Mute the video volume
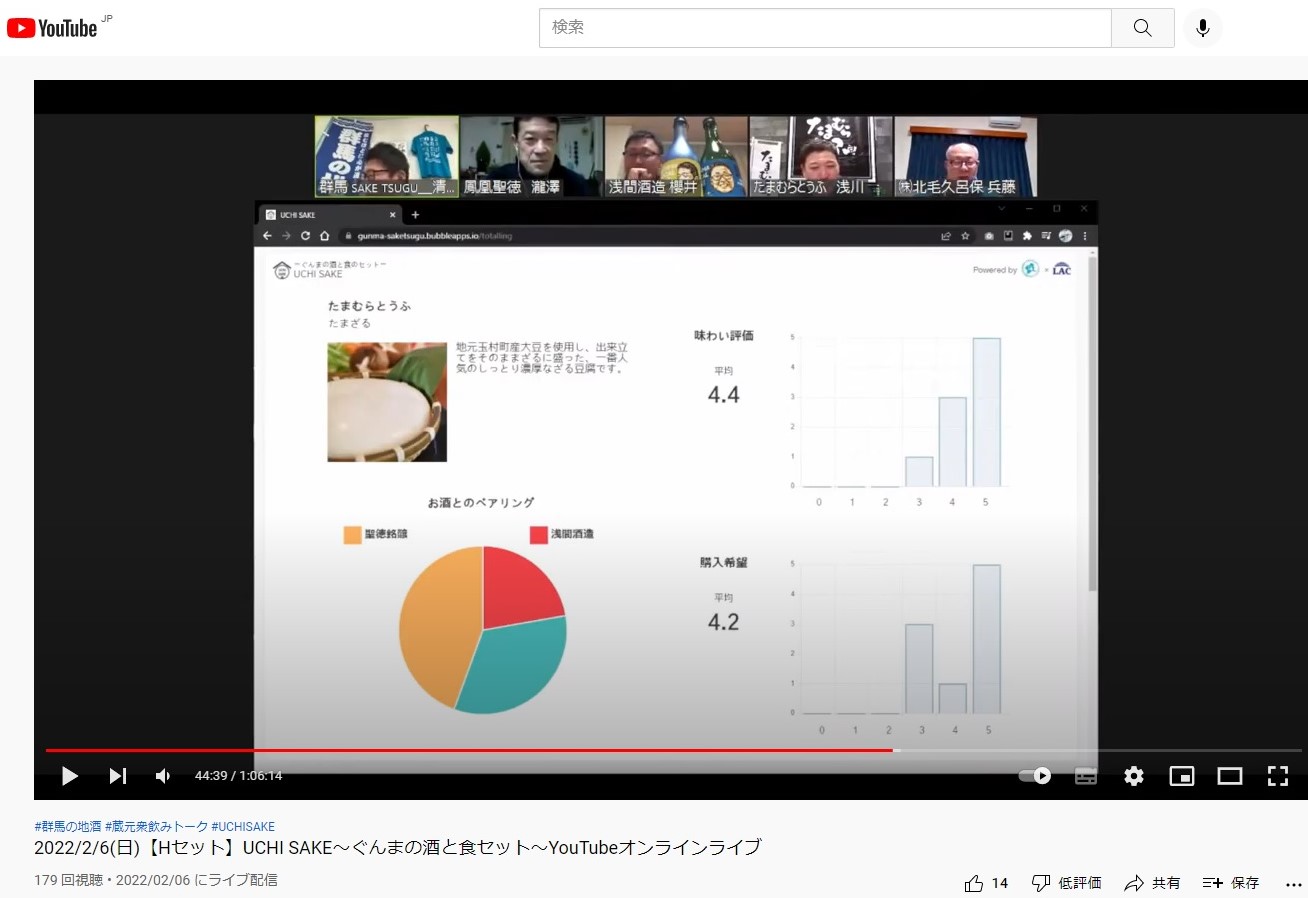 tap(163, 776)
